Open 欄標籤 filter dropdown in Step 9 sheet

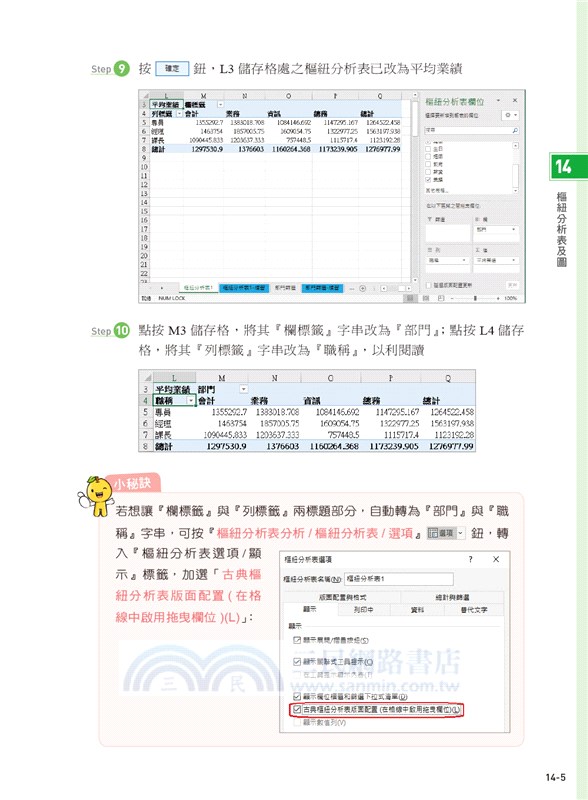pos(220,105)
